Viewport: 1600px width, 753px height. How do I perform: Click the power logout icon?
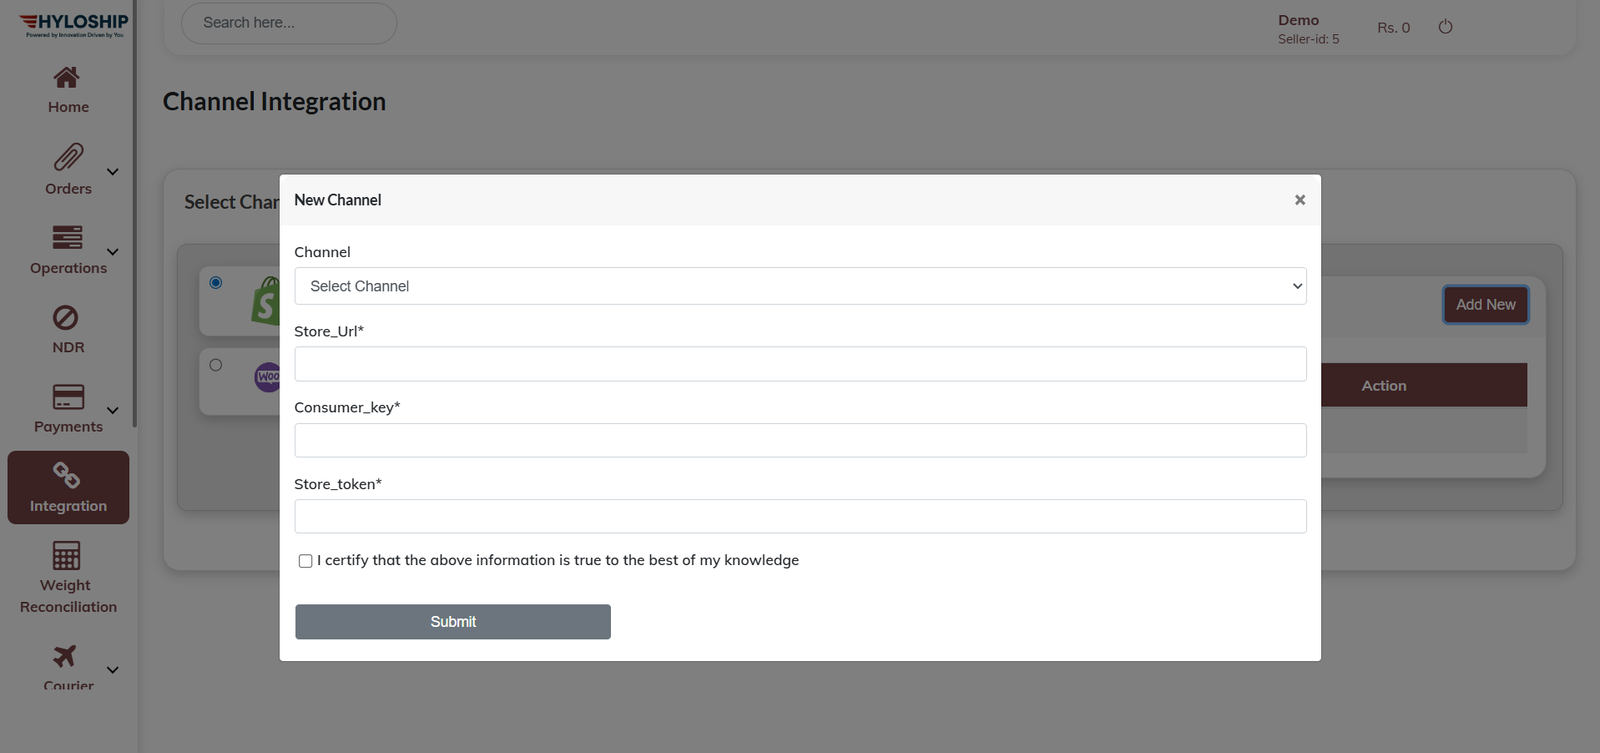1445,27
